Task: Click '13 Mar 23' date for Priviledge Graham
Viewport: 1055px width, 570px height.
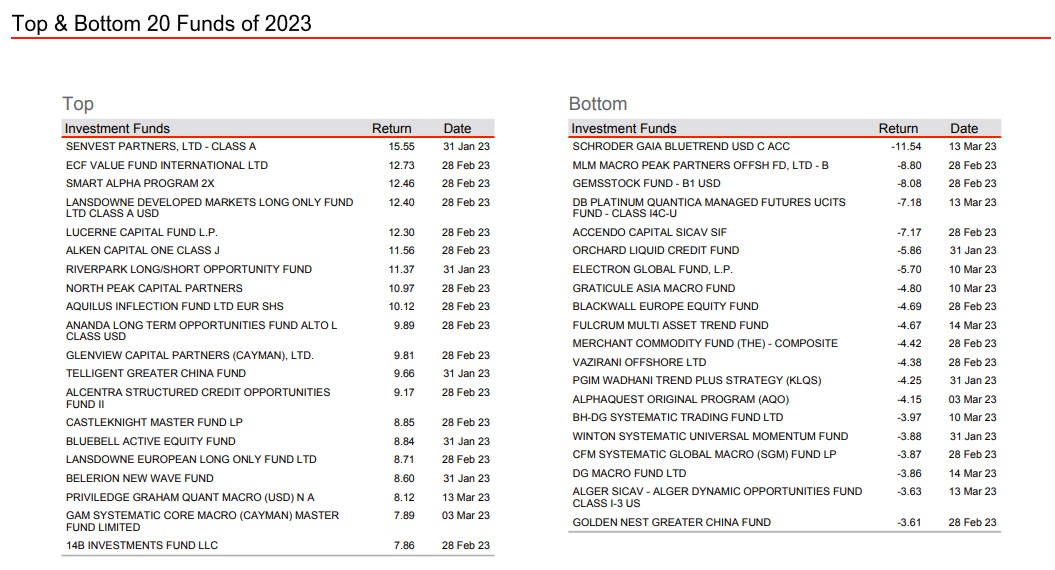Action: (x=466, y=497)
